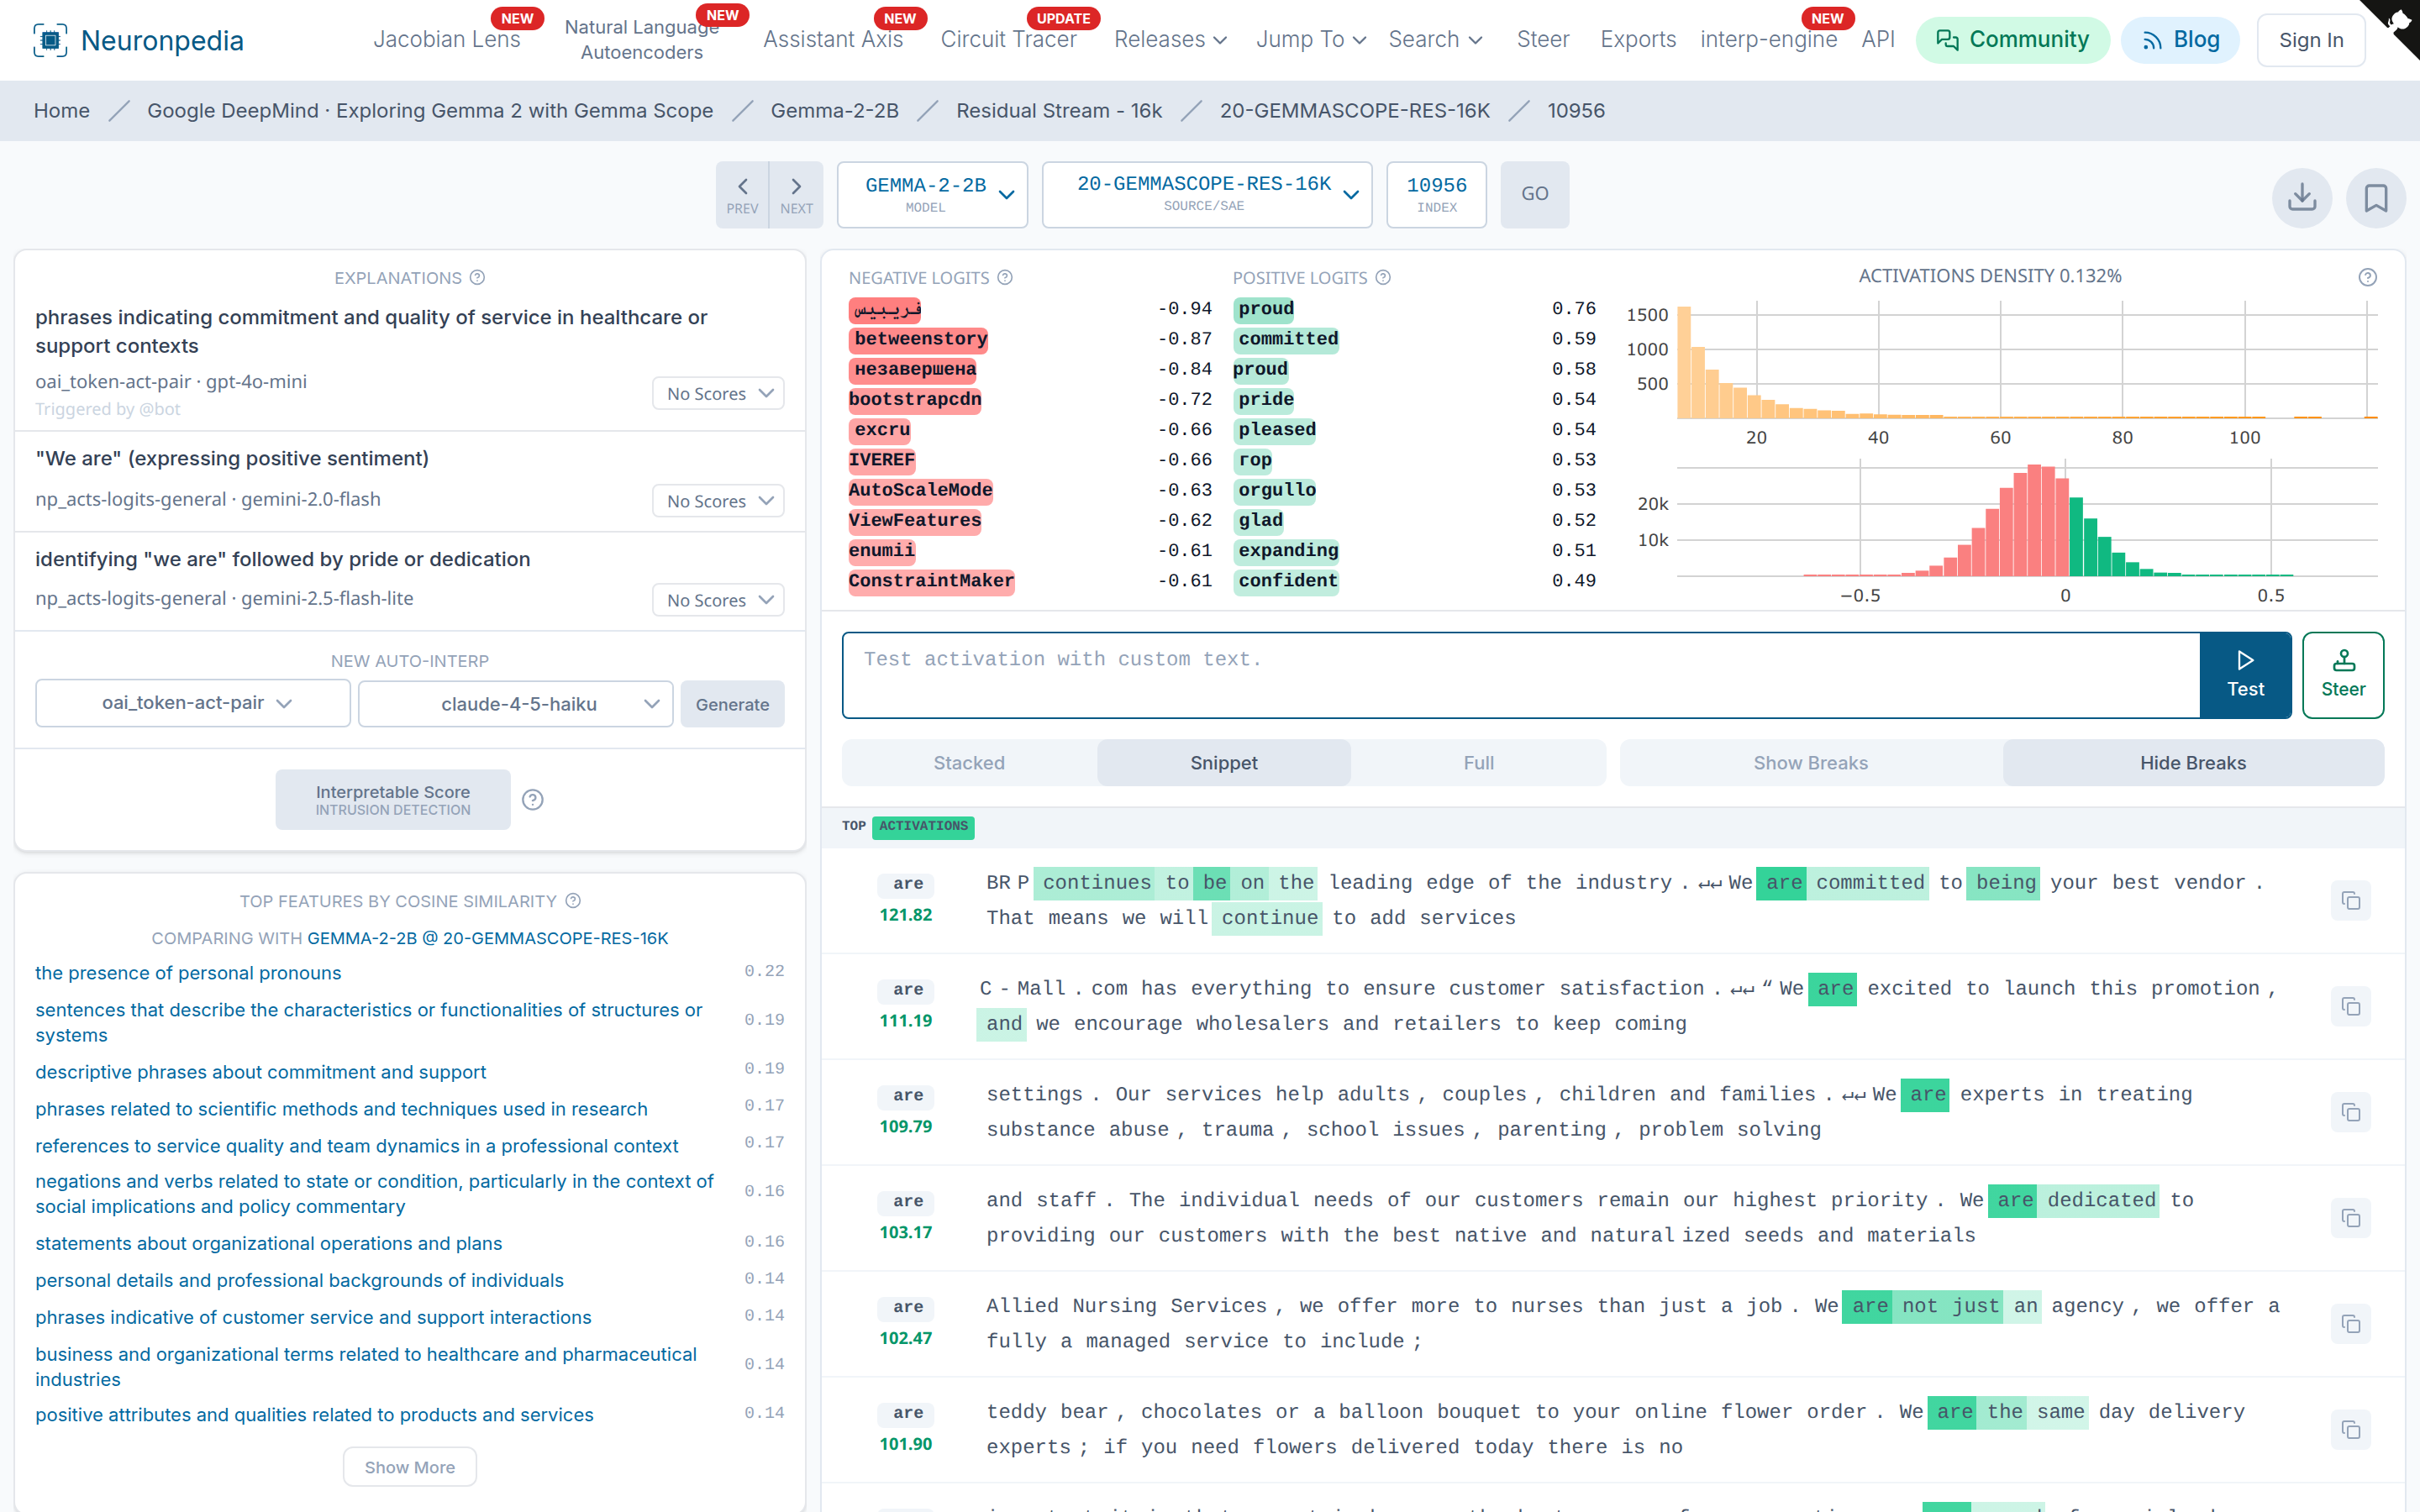Open help icon for Activations Density

[2367, 277]
